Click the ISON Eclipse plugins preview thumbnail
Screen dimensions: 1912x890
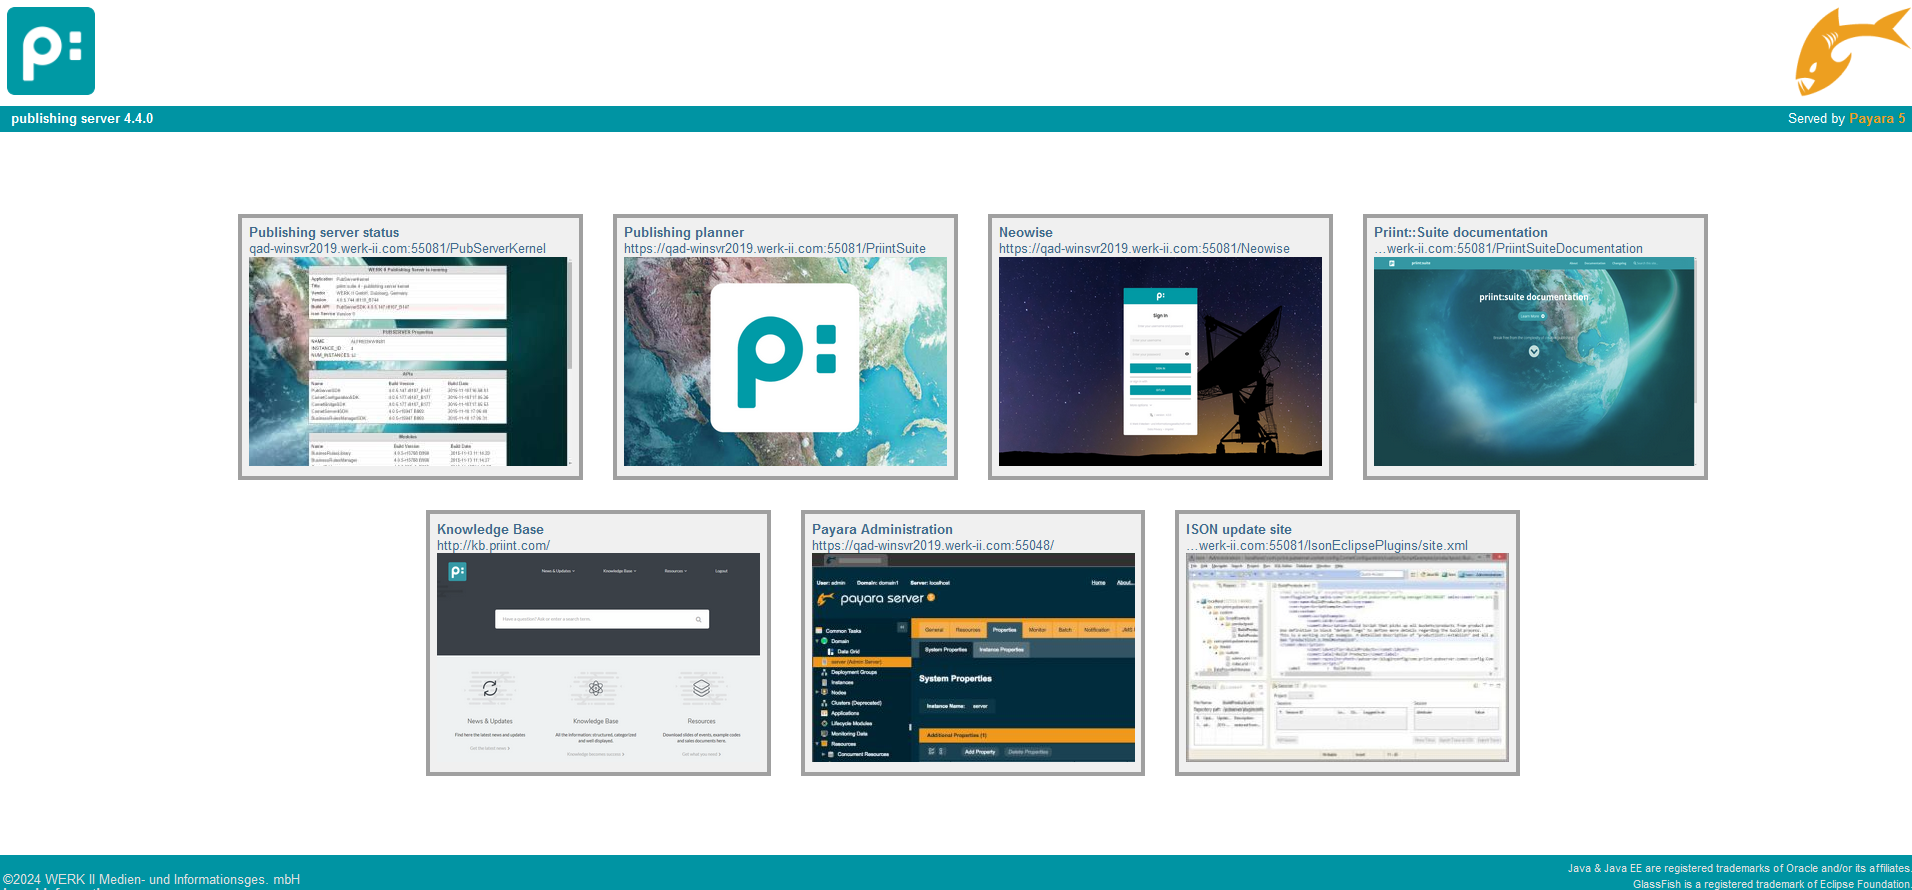pyautogui.click(x=1346, y=658)
